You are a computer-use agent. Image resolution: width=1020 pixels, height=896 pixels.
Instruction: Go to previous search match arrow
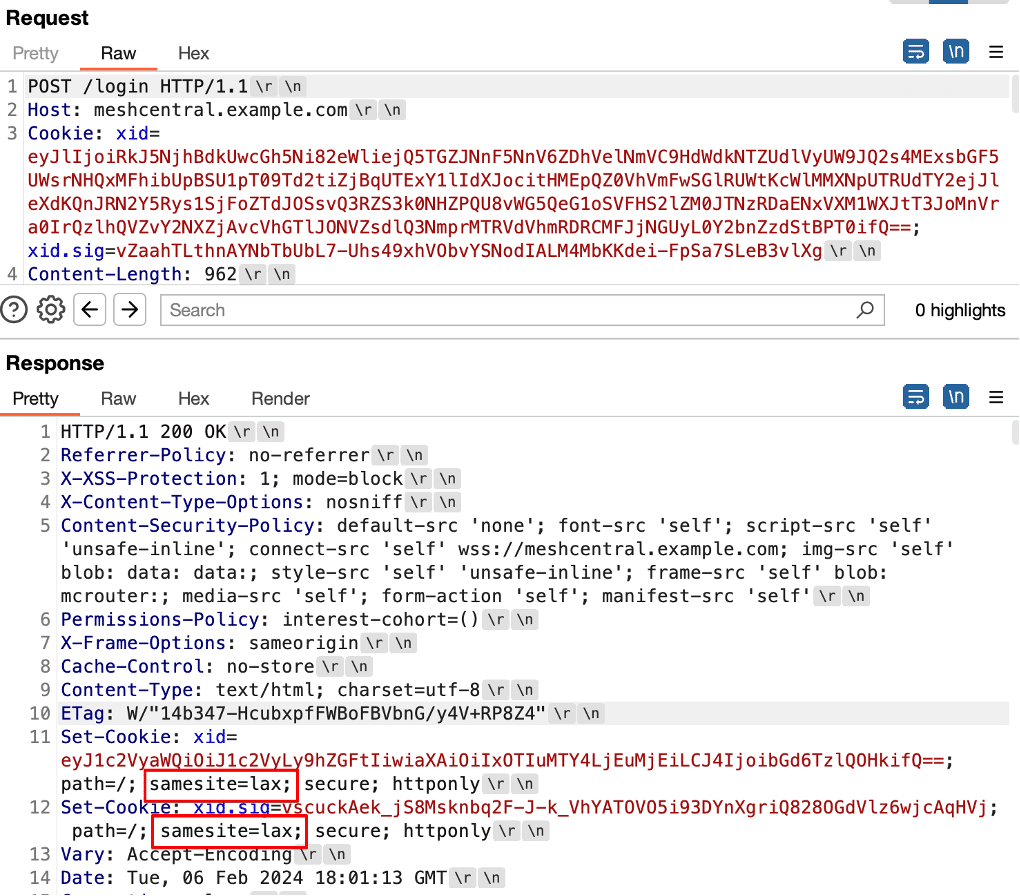pyautogui.click(x=90, y=310)
